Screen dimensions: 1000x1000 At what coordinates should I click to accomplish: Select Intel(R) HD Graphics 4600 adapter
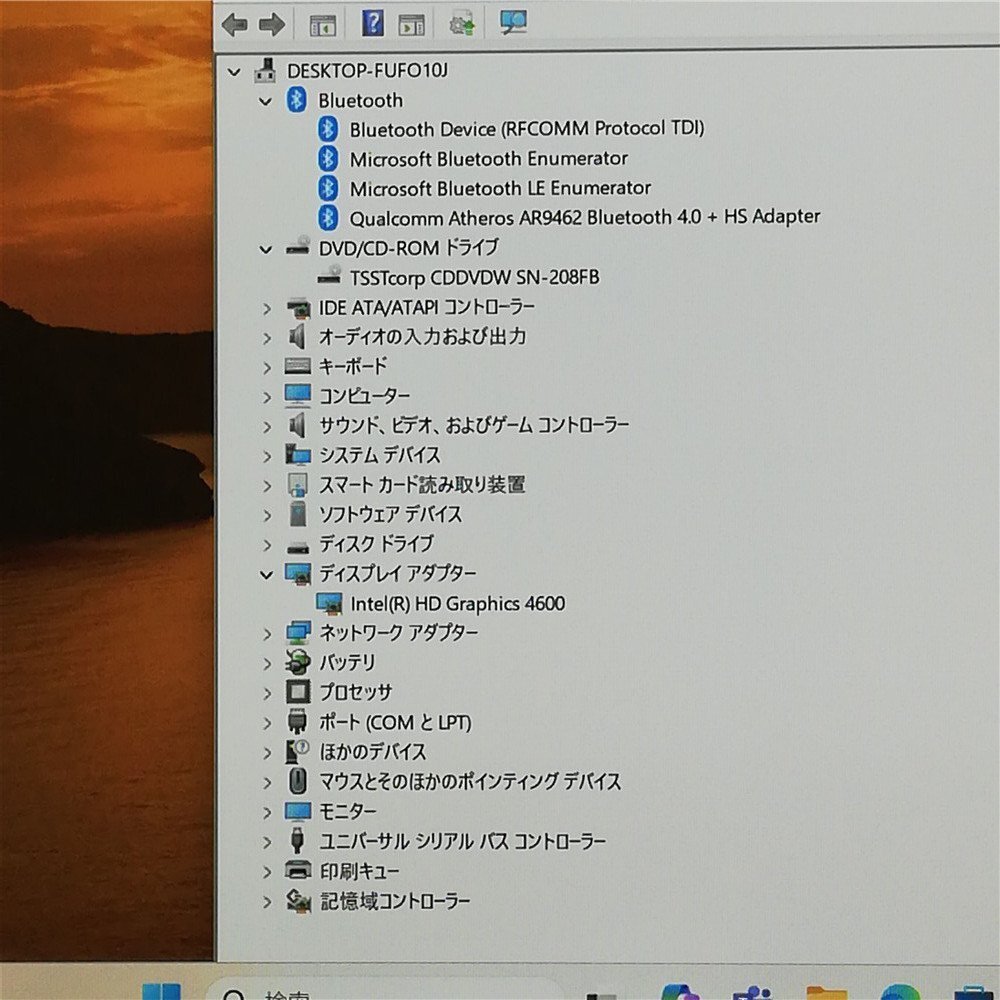click(457, 604)
